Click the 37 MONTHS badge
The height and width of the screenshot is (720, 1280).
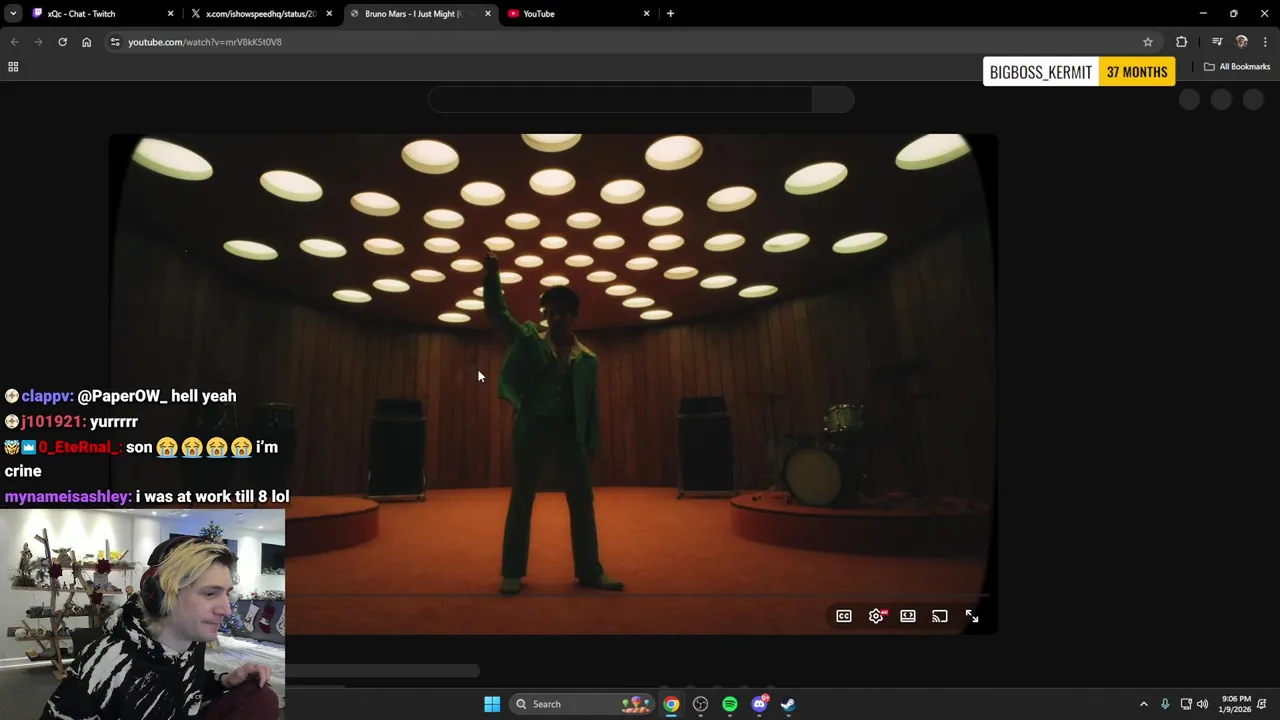click(x=1137, y=72)
